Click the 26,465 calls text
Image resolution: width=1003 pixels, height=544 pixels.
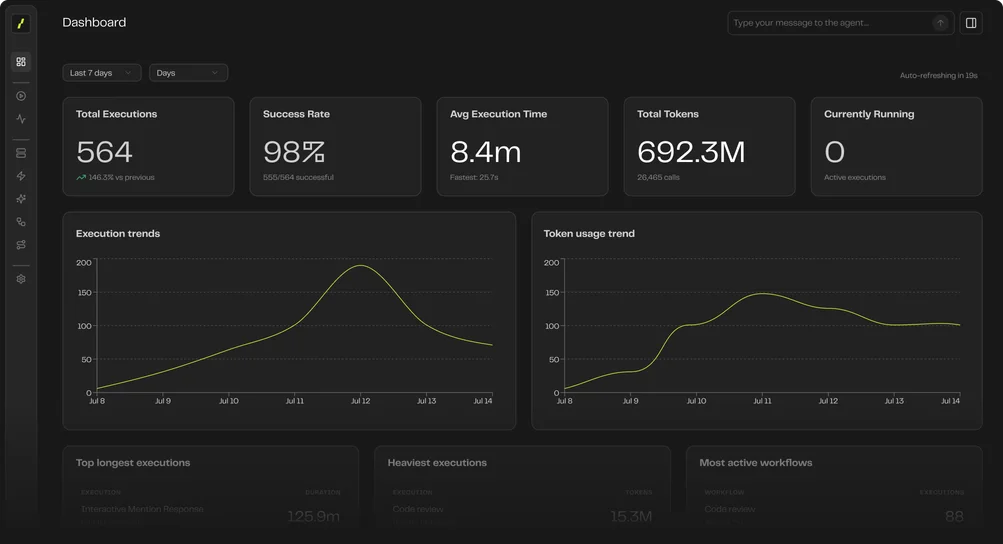(x=658, y=177)
